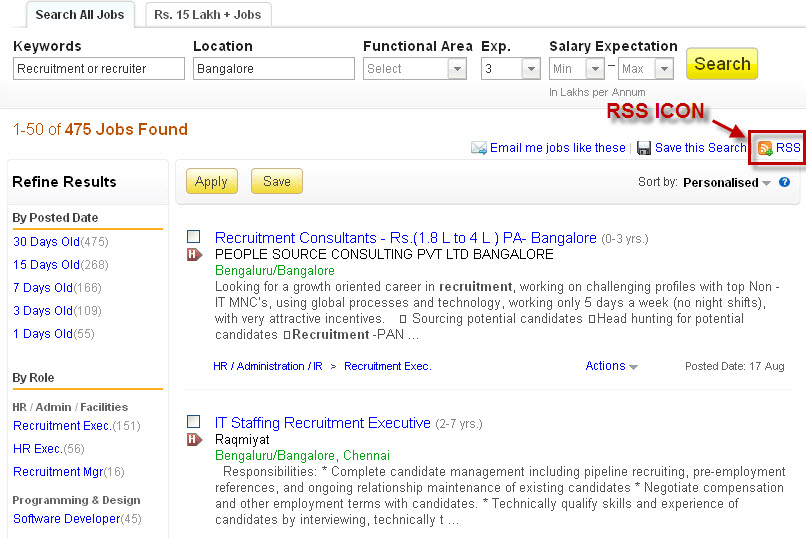Filter by 7 Days Old link
Image resolution: width=806 pixels, height=538 pixels.
(x=43, y=288)
